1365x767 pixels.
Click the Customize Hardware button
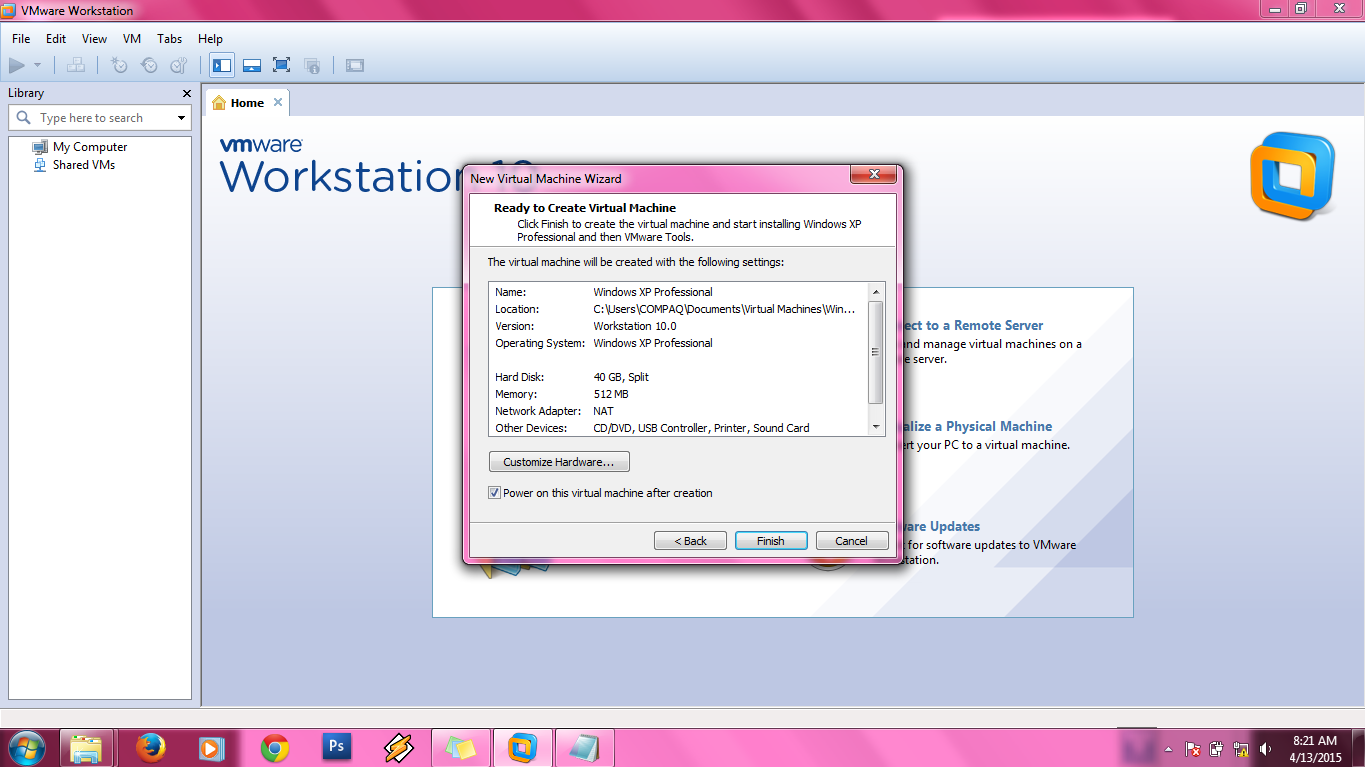click(x=559, y=462)
